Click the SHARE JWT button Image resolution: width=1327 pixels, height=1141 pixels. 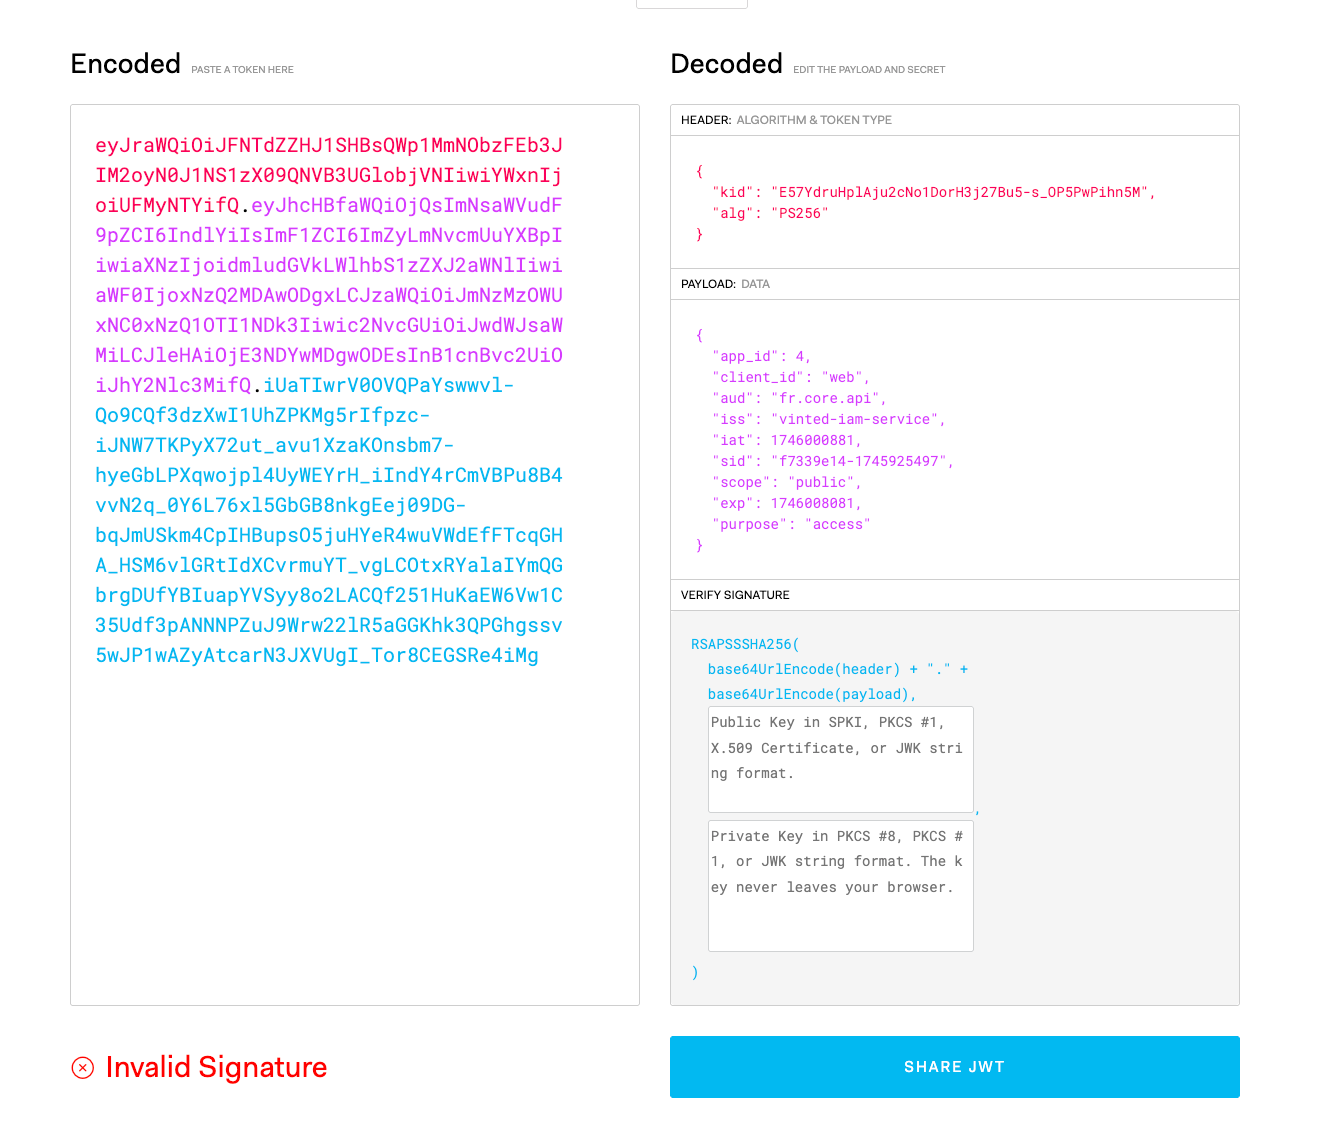coord(954,1067)
